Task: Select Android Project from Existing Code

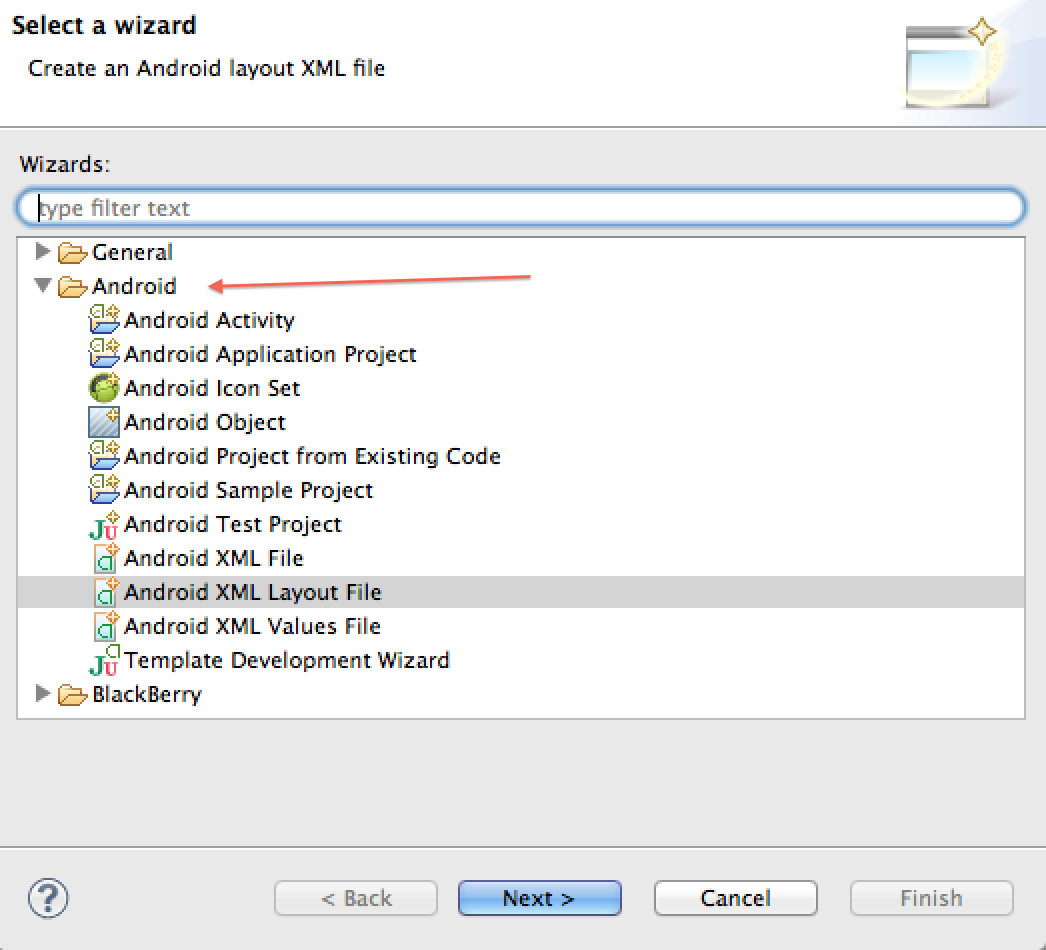Action: click(x=312, y=456)
